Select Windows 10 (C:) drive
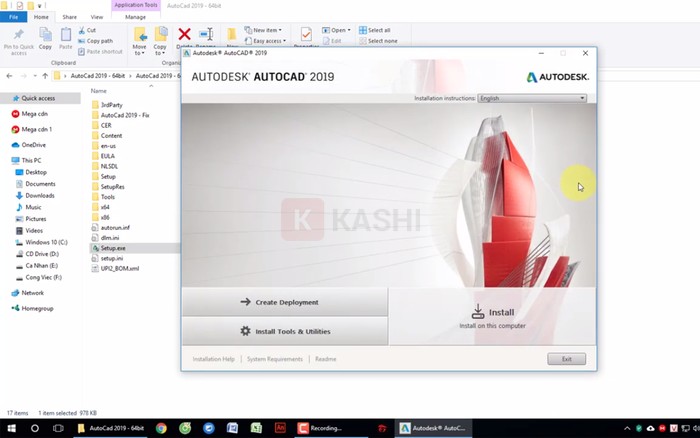This screenshot has height=438, width=700. [x=46, y=242]
